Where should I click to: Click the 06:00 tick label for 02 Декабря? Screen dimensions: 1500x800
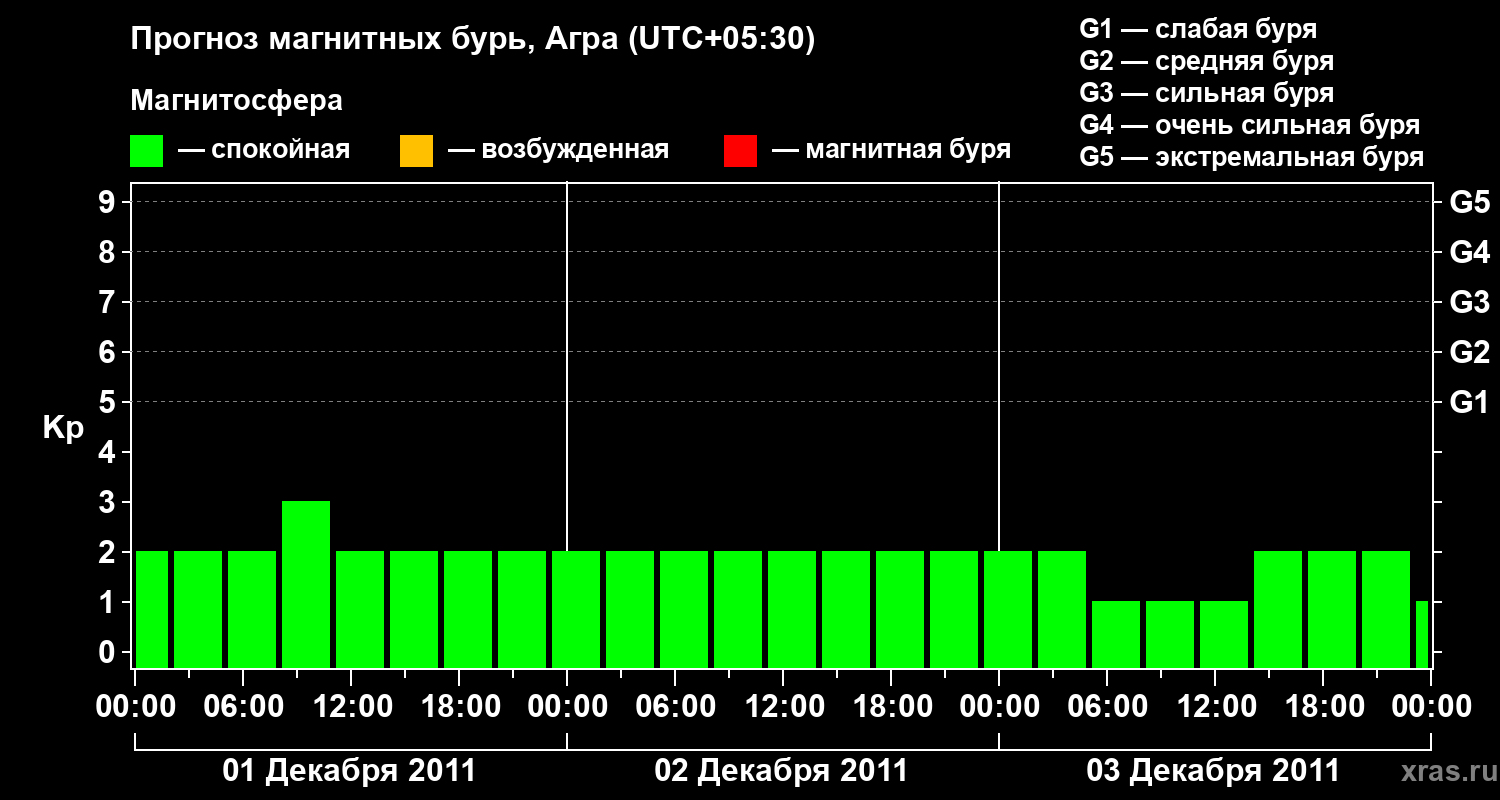[675, 707]
